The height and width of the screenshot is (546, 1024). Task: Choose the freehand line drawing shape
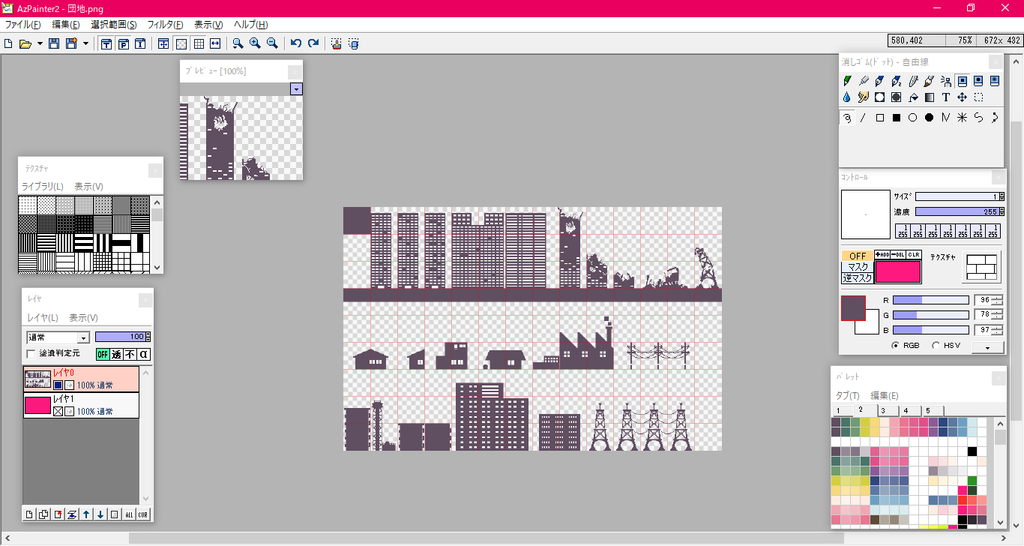pos(847,118)
